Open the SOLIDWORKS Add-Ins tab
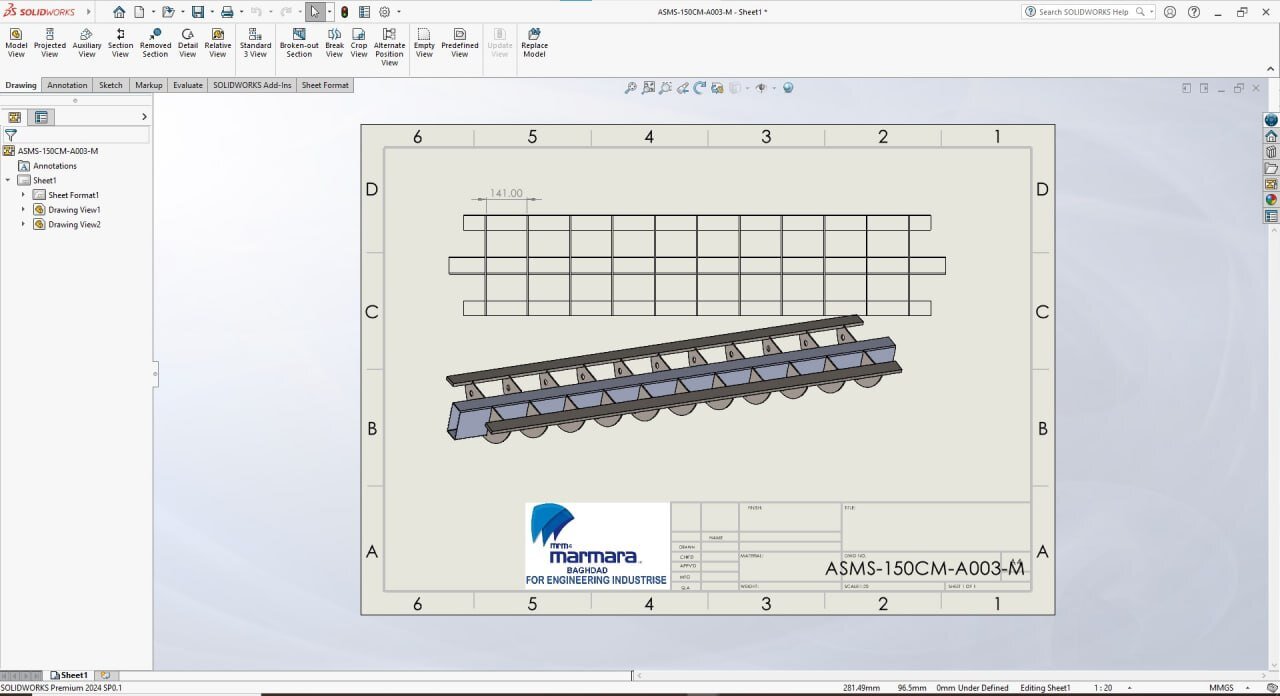This screenshot has width=1280, height=696. point(252,85)
